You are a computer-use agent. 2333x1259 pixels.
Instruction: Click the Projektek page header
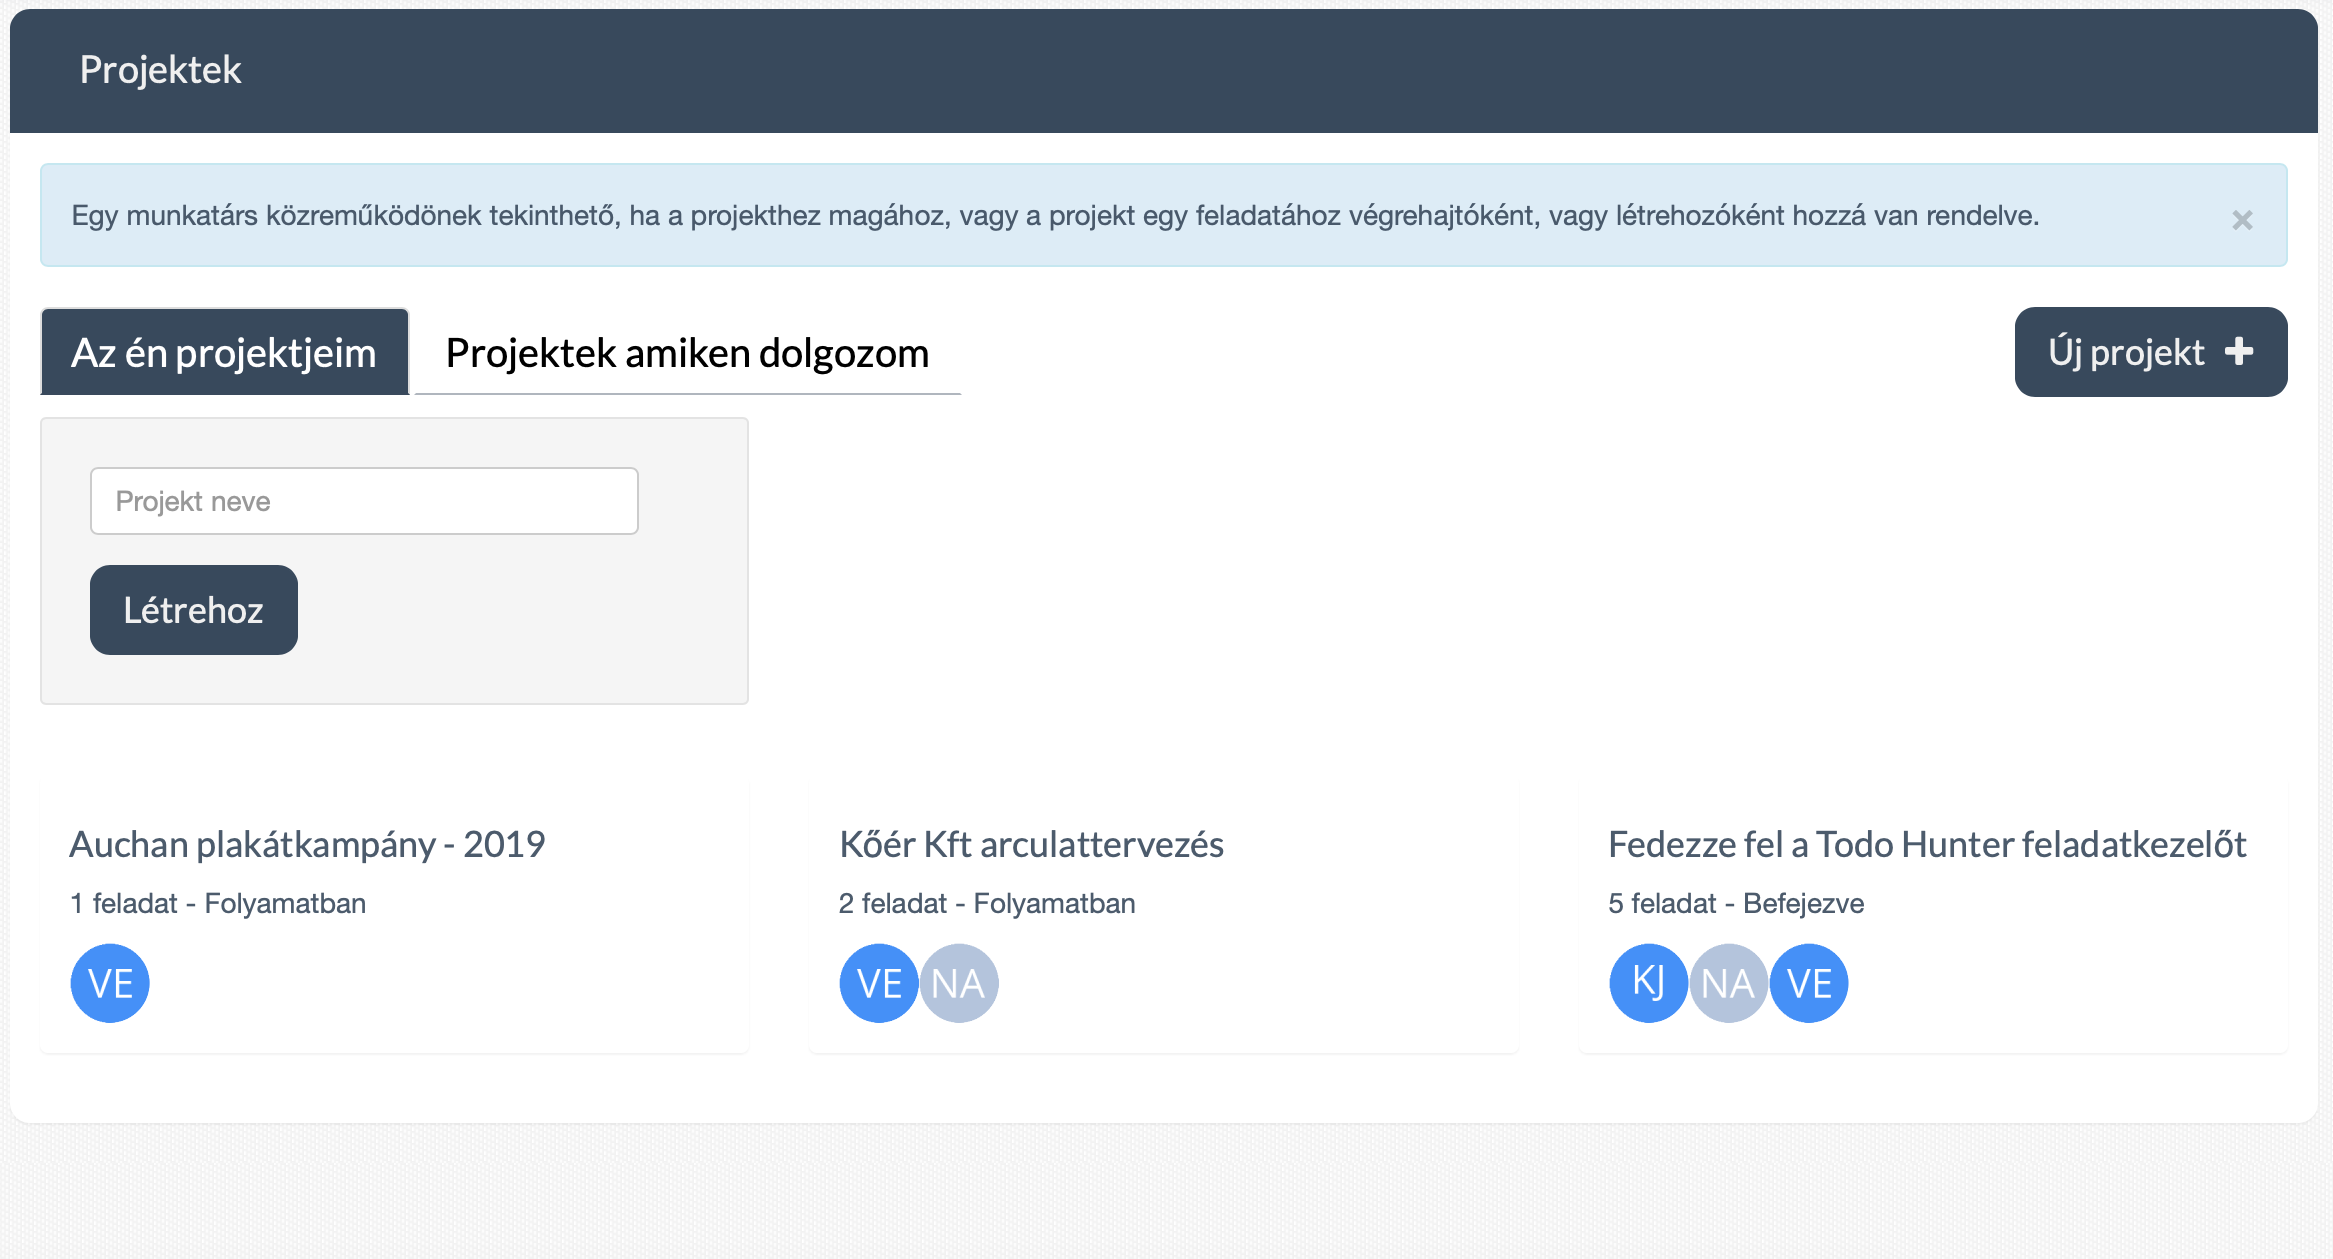(161, 70)
